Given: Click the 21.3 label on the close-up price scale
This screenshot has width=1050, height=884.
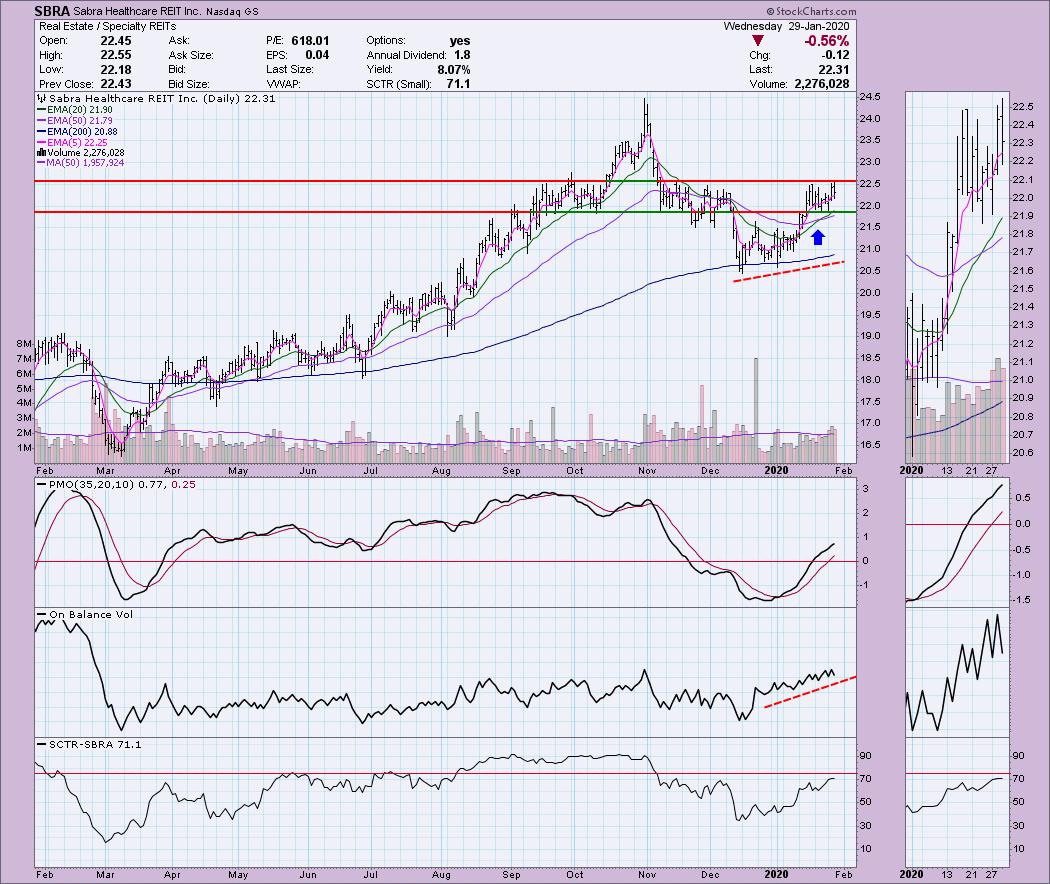Looking at the screenshot, I should click(1023, 325).
